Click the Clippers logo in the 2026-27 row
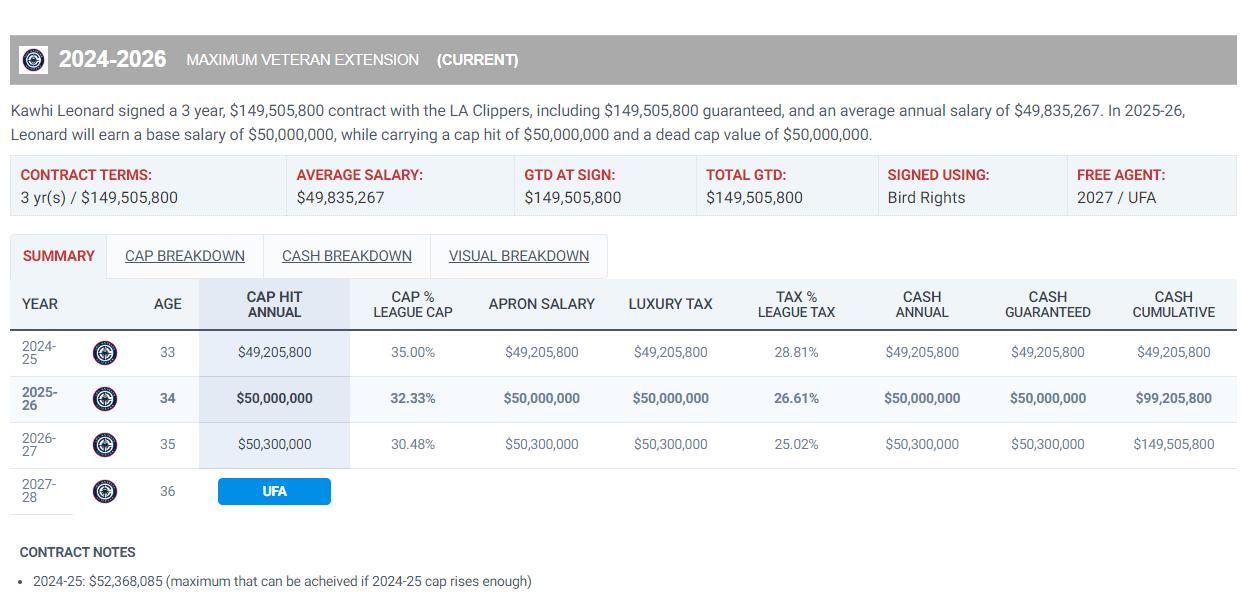Viewport: 1241px width, 613px height. (x=105, y=445)
